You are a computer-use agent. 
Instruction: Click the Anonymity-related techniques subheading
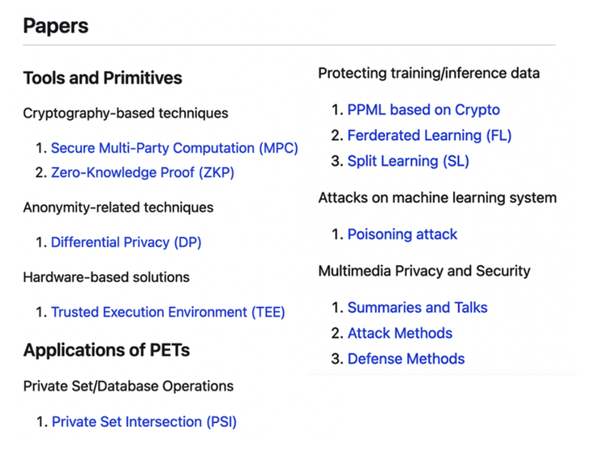pyautogui.click(x=118, y=207)
